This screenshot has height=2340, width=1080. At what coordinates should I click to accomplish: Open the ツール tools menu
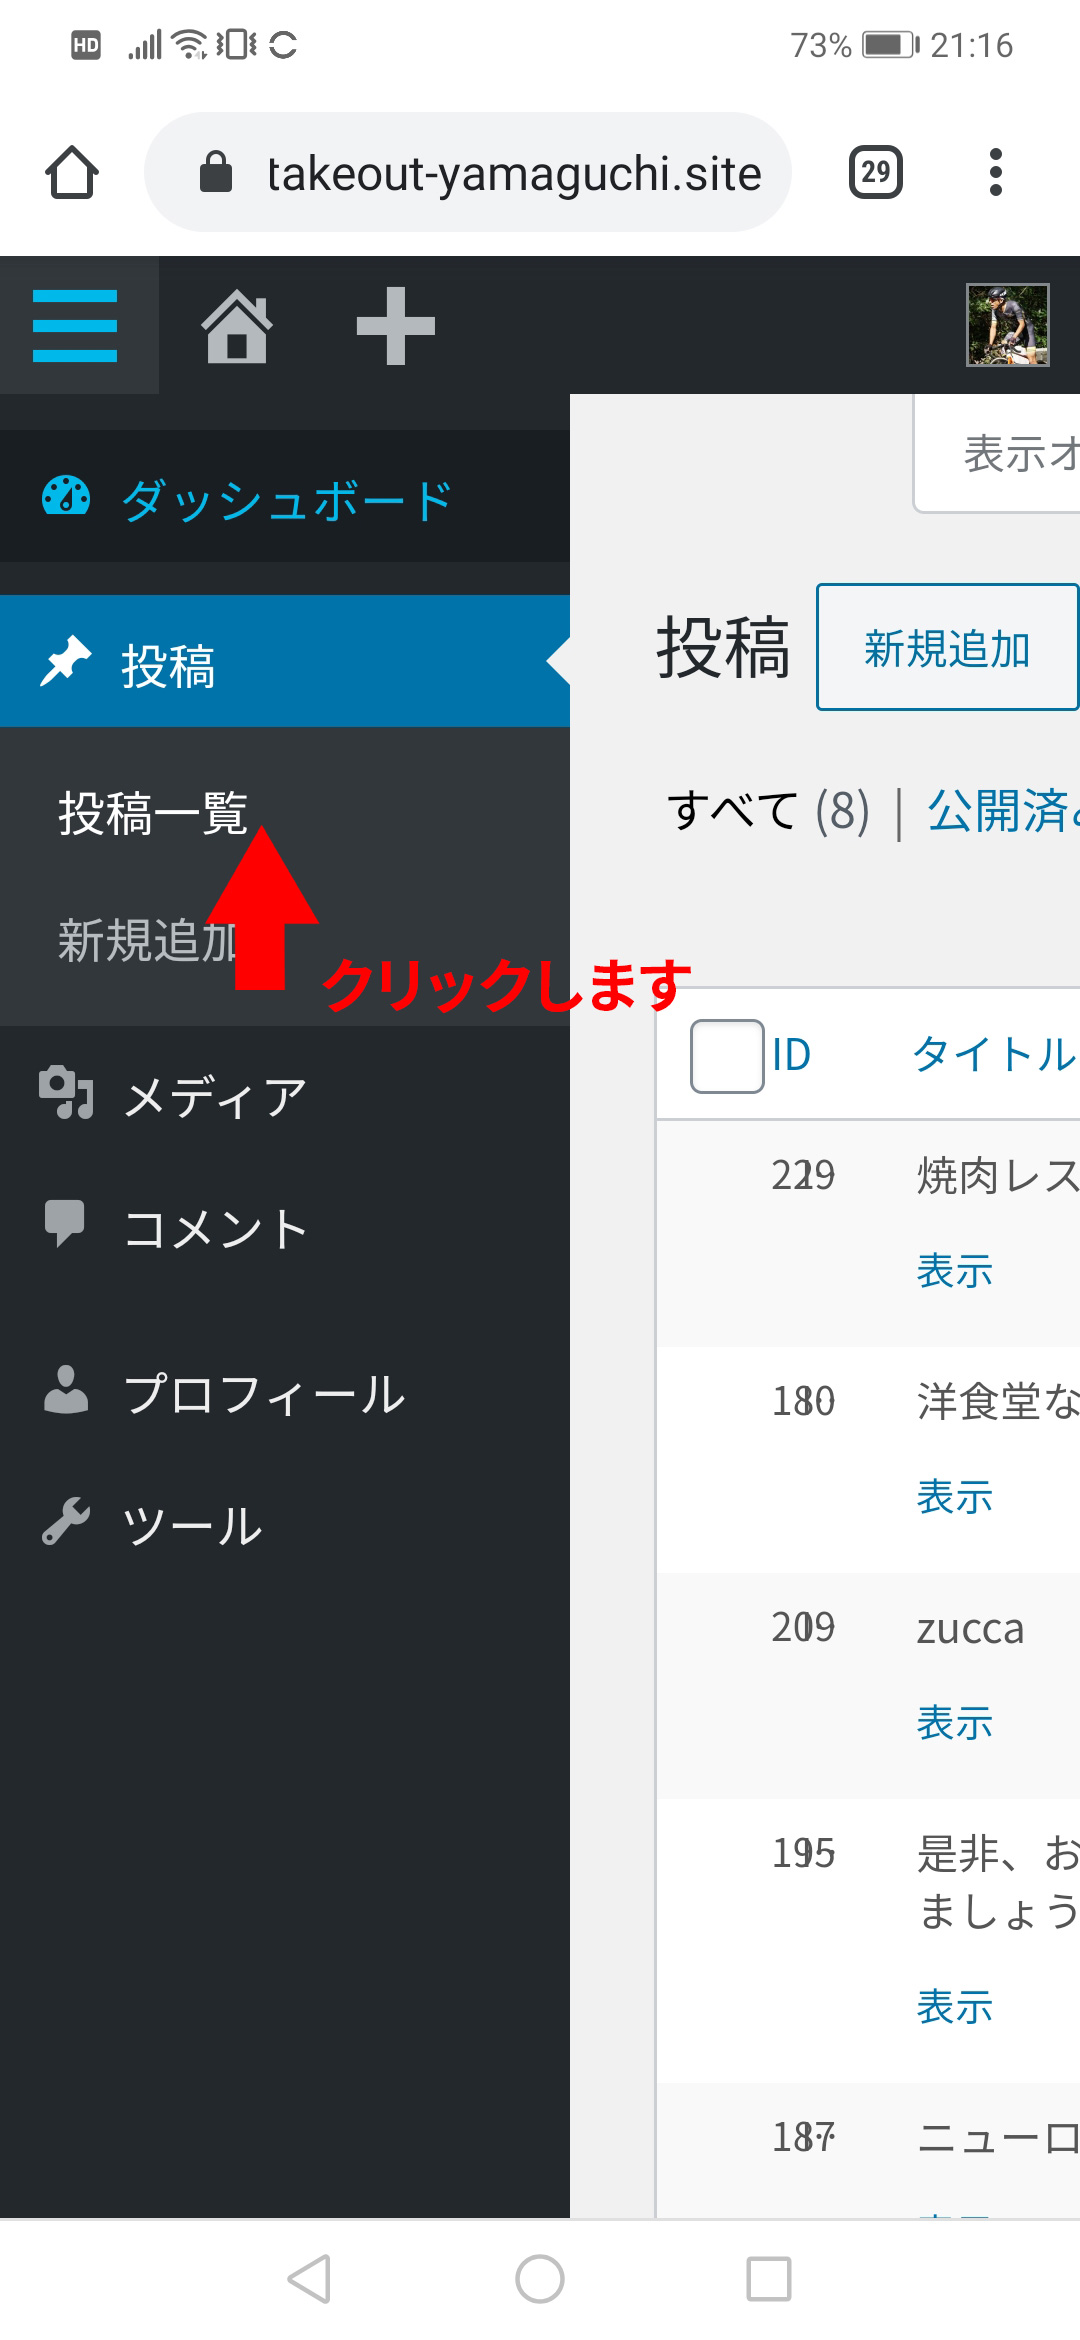[285, 1525]
